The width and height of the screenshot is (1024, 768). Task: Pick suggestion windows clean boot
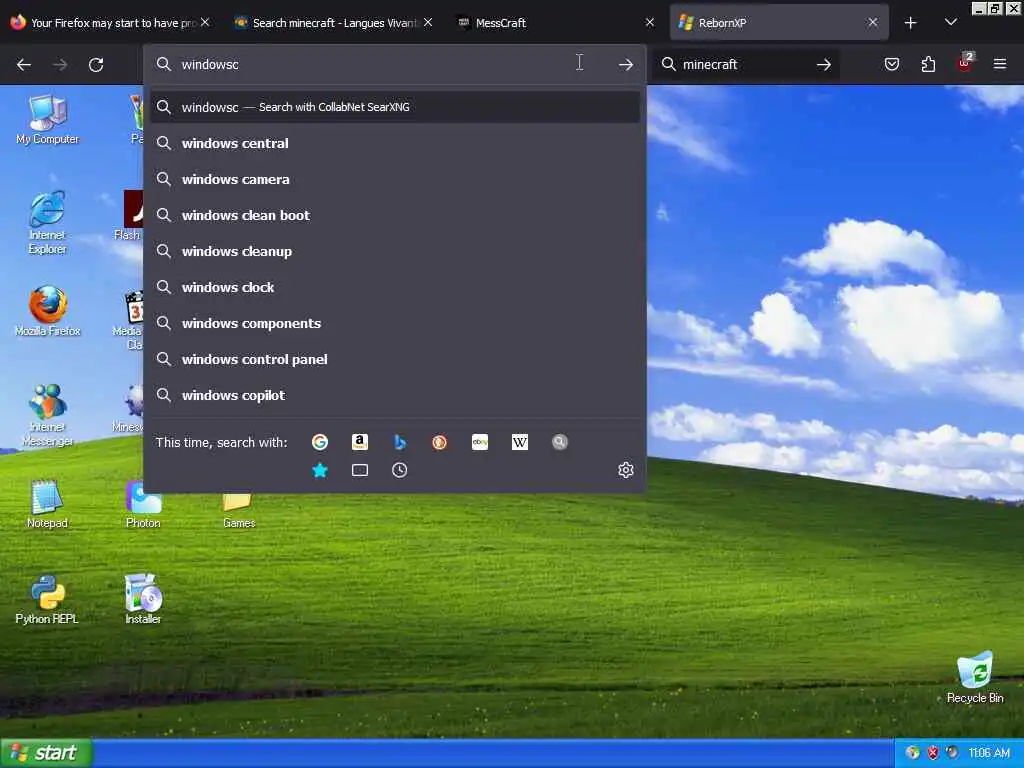(x=394, y=215)
